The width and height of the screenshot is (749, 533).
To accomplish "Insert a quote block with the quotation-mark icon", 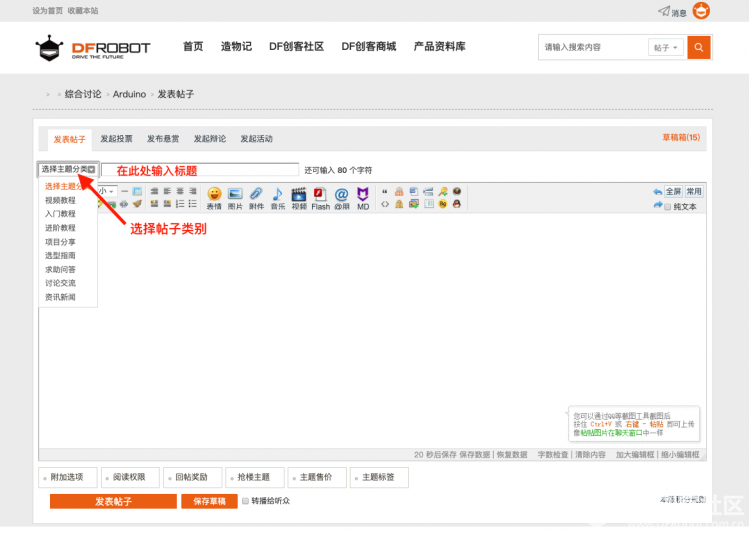I will 385,192.
